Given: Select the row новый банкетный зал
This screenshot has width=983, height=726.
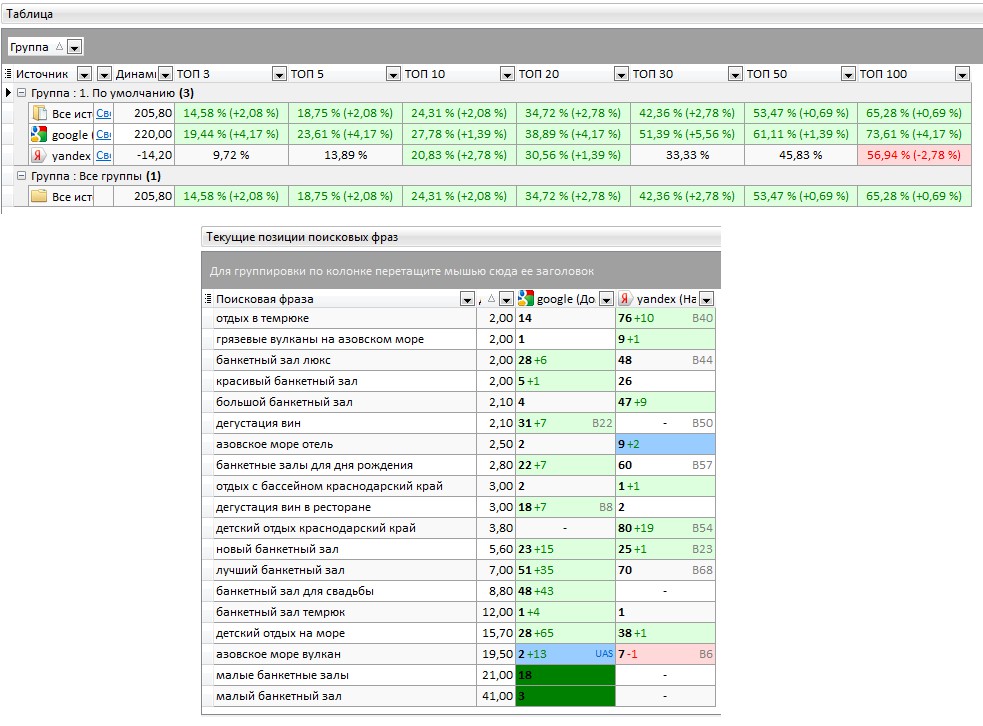Looking at the screenshot, I should tap(458, 549).
